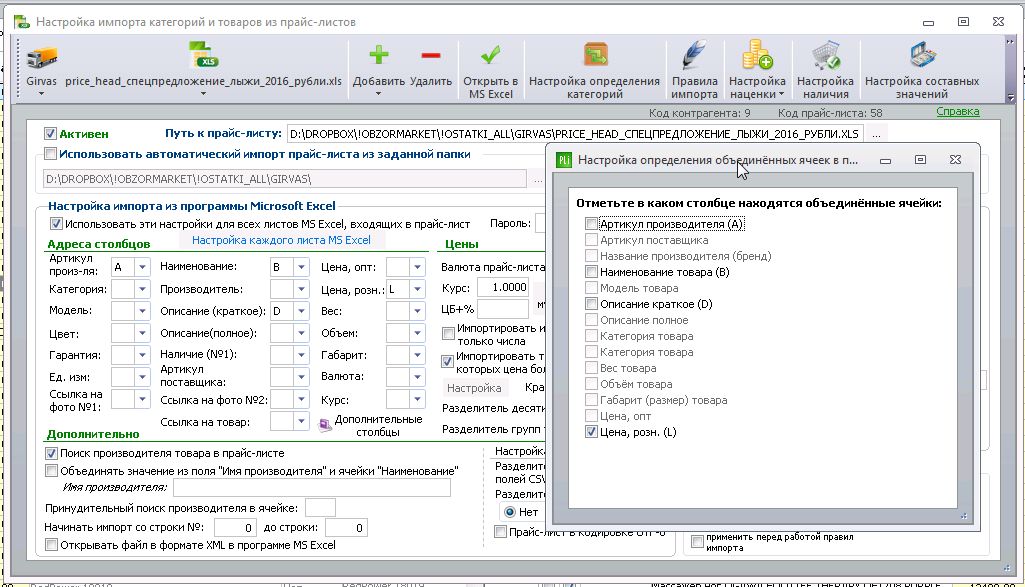Open Производитель column dropdown
1025x587 pixels.
pyautogui.click(x=301, y=289)
